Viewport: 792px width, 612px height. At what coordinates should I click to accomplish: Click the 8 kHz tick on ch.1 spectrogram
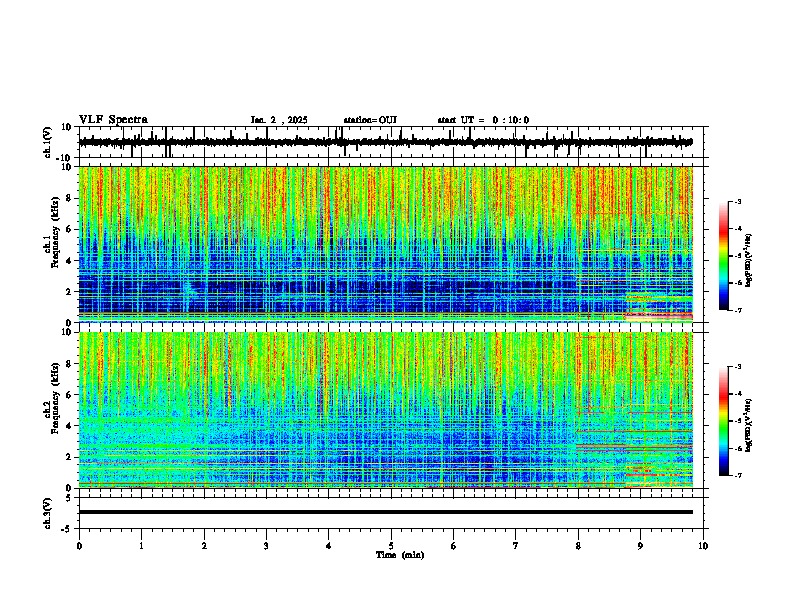click(x=70, y=198)
